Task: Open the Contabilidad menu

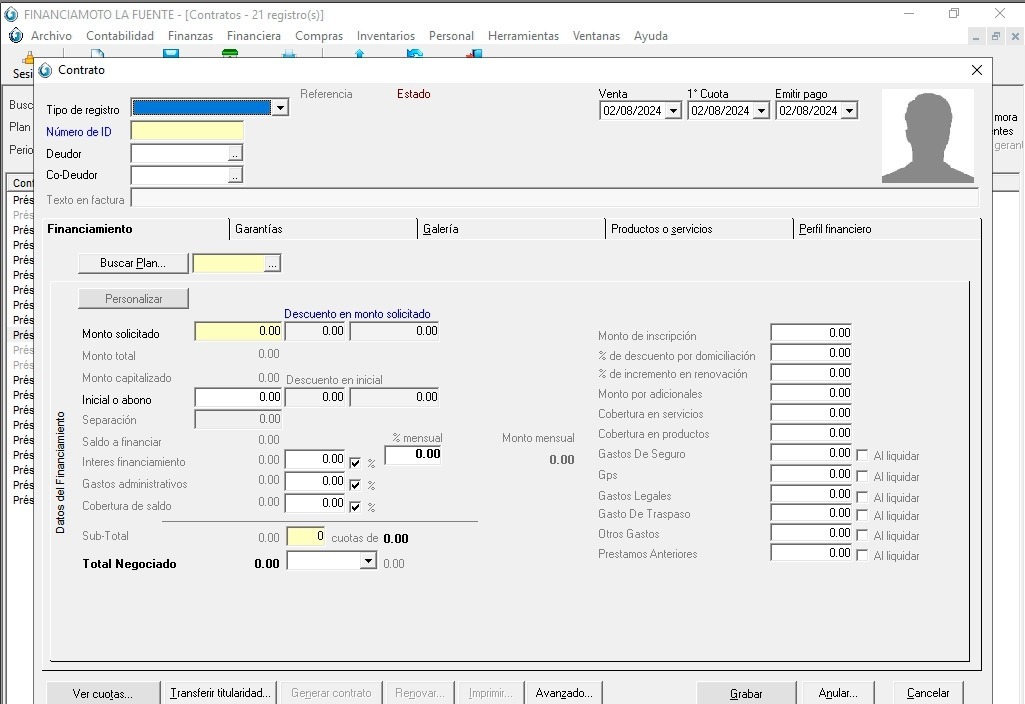Action: [x=120, y=36]
